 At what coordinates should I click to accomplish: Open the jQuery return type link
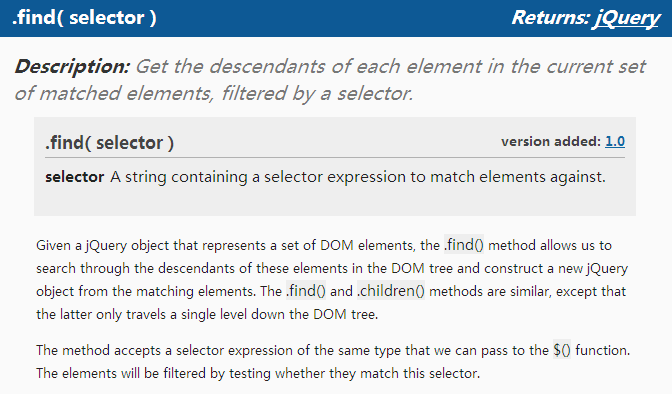[x=626, y=18]
